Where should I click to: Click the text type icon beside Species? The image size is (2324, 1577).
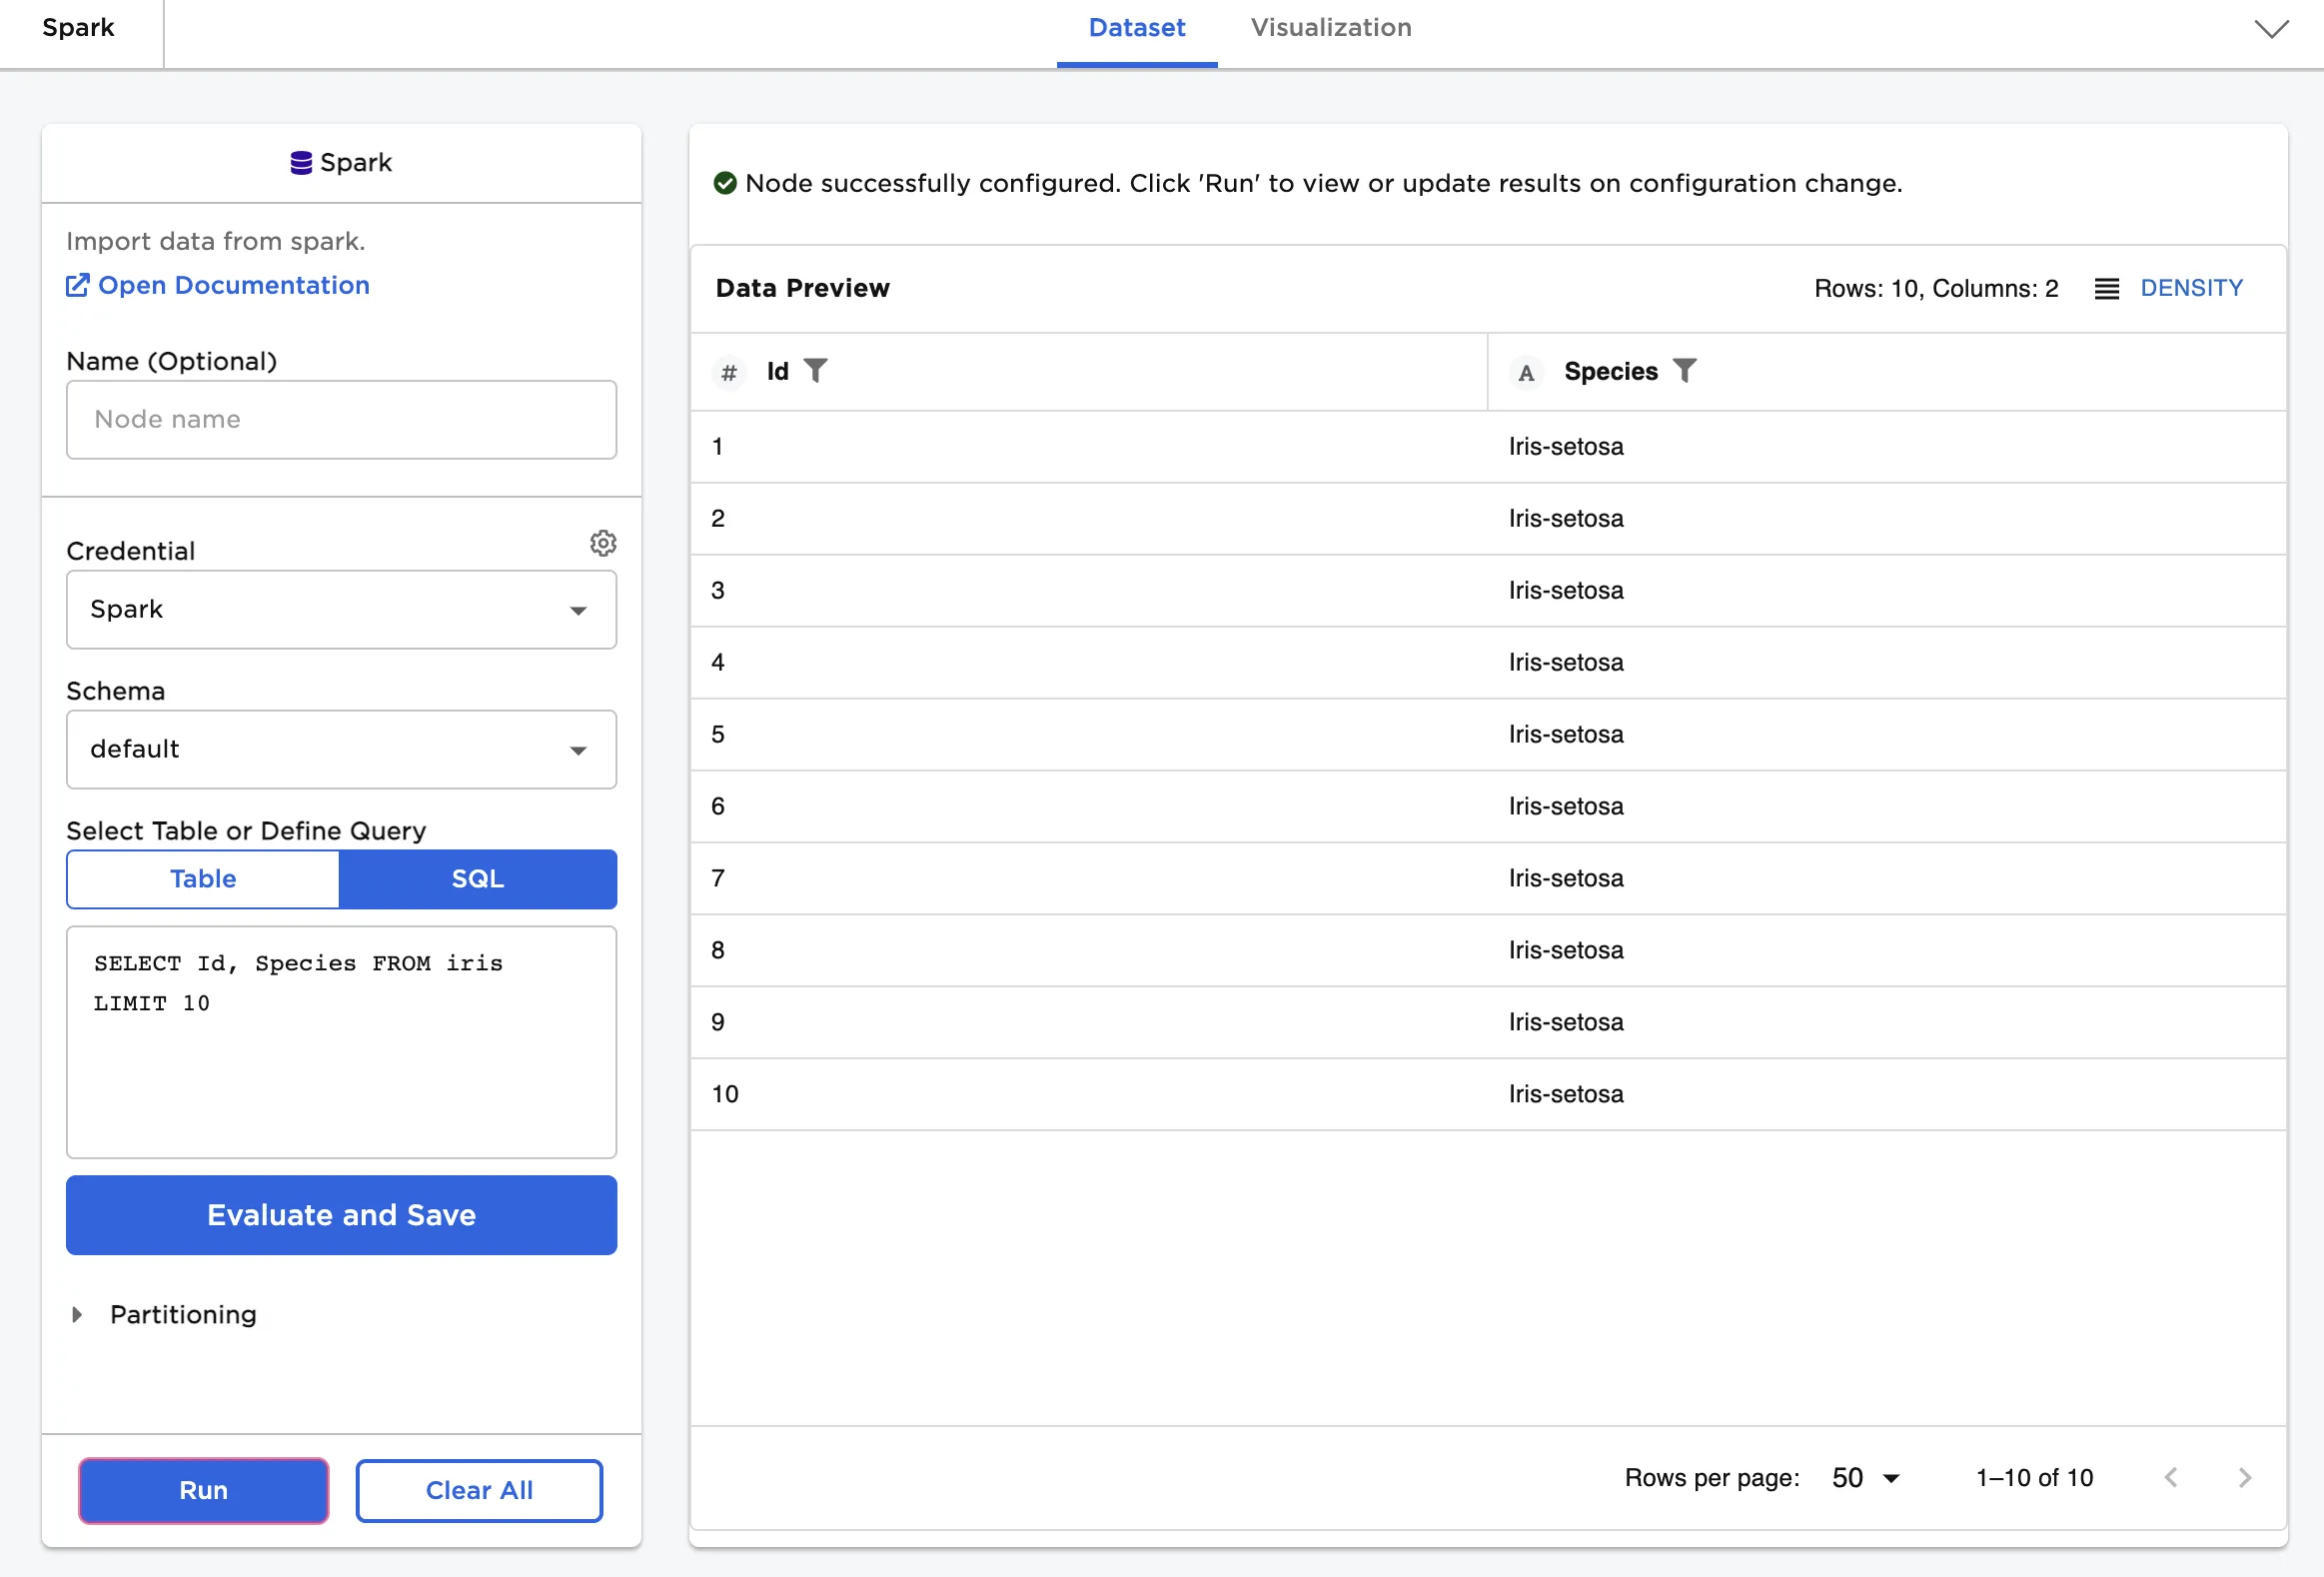1526,373
